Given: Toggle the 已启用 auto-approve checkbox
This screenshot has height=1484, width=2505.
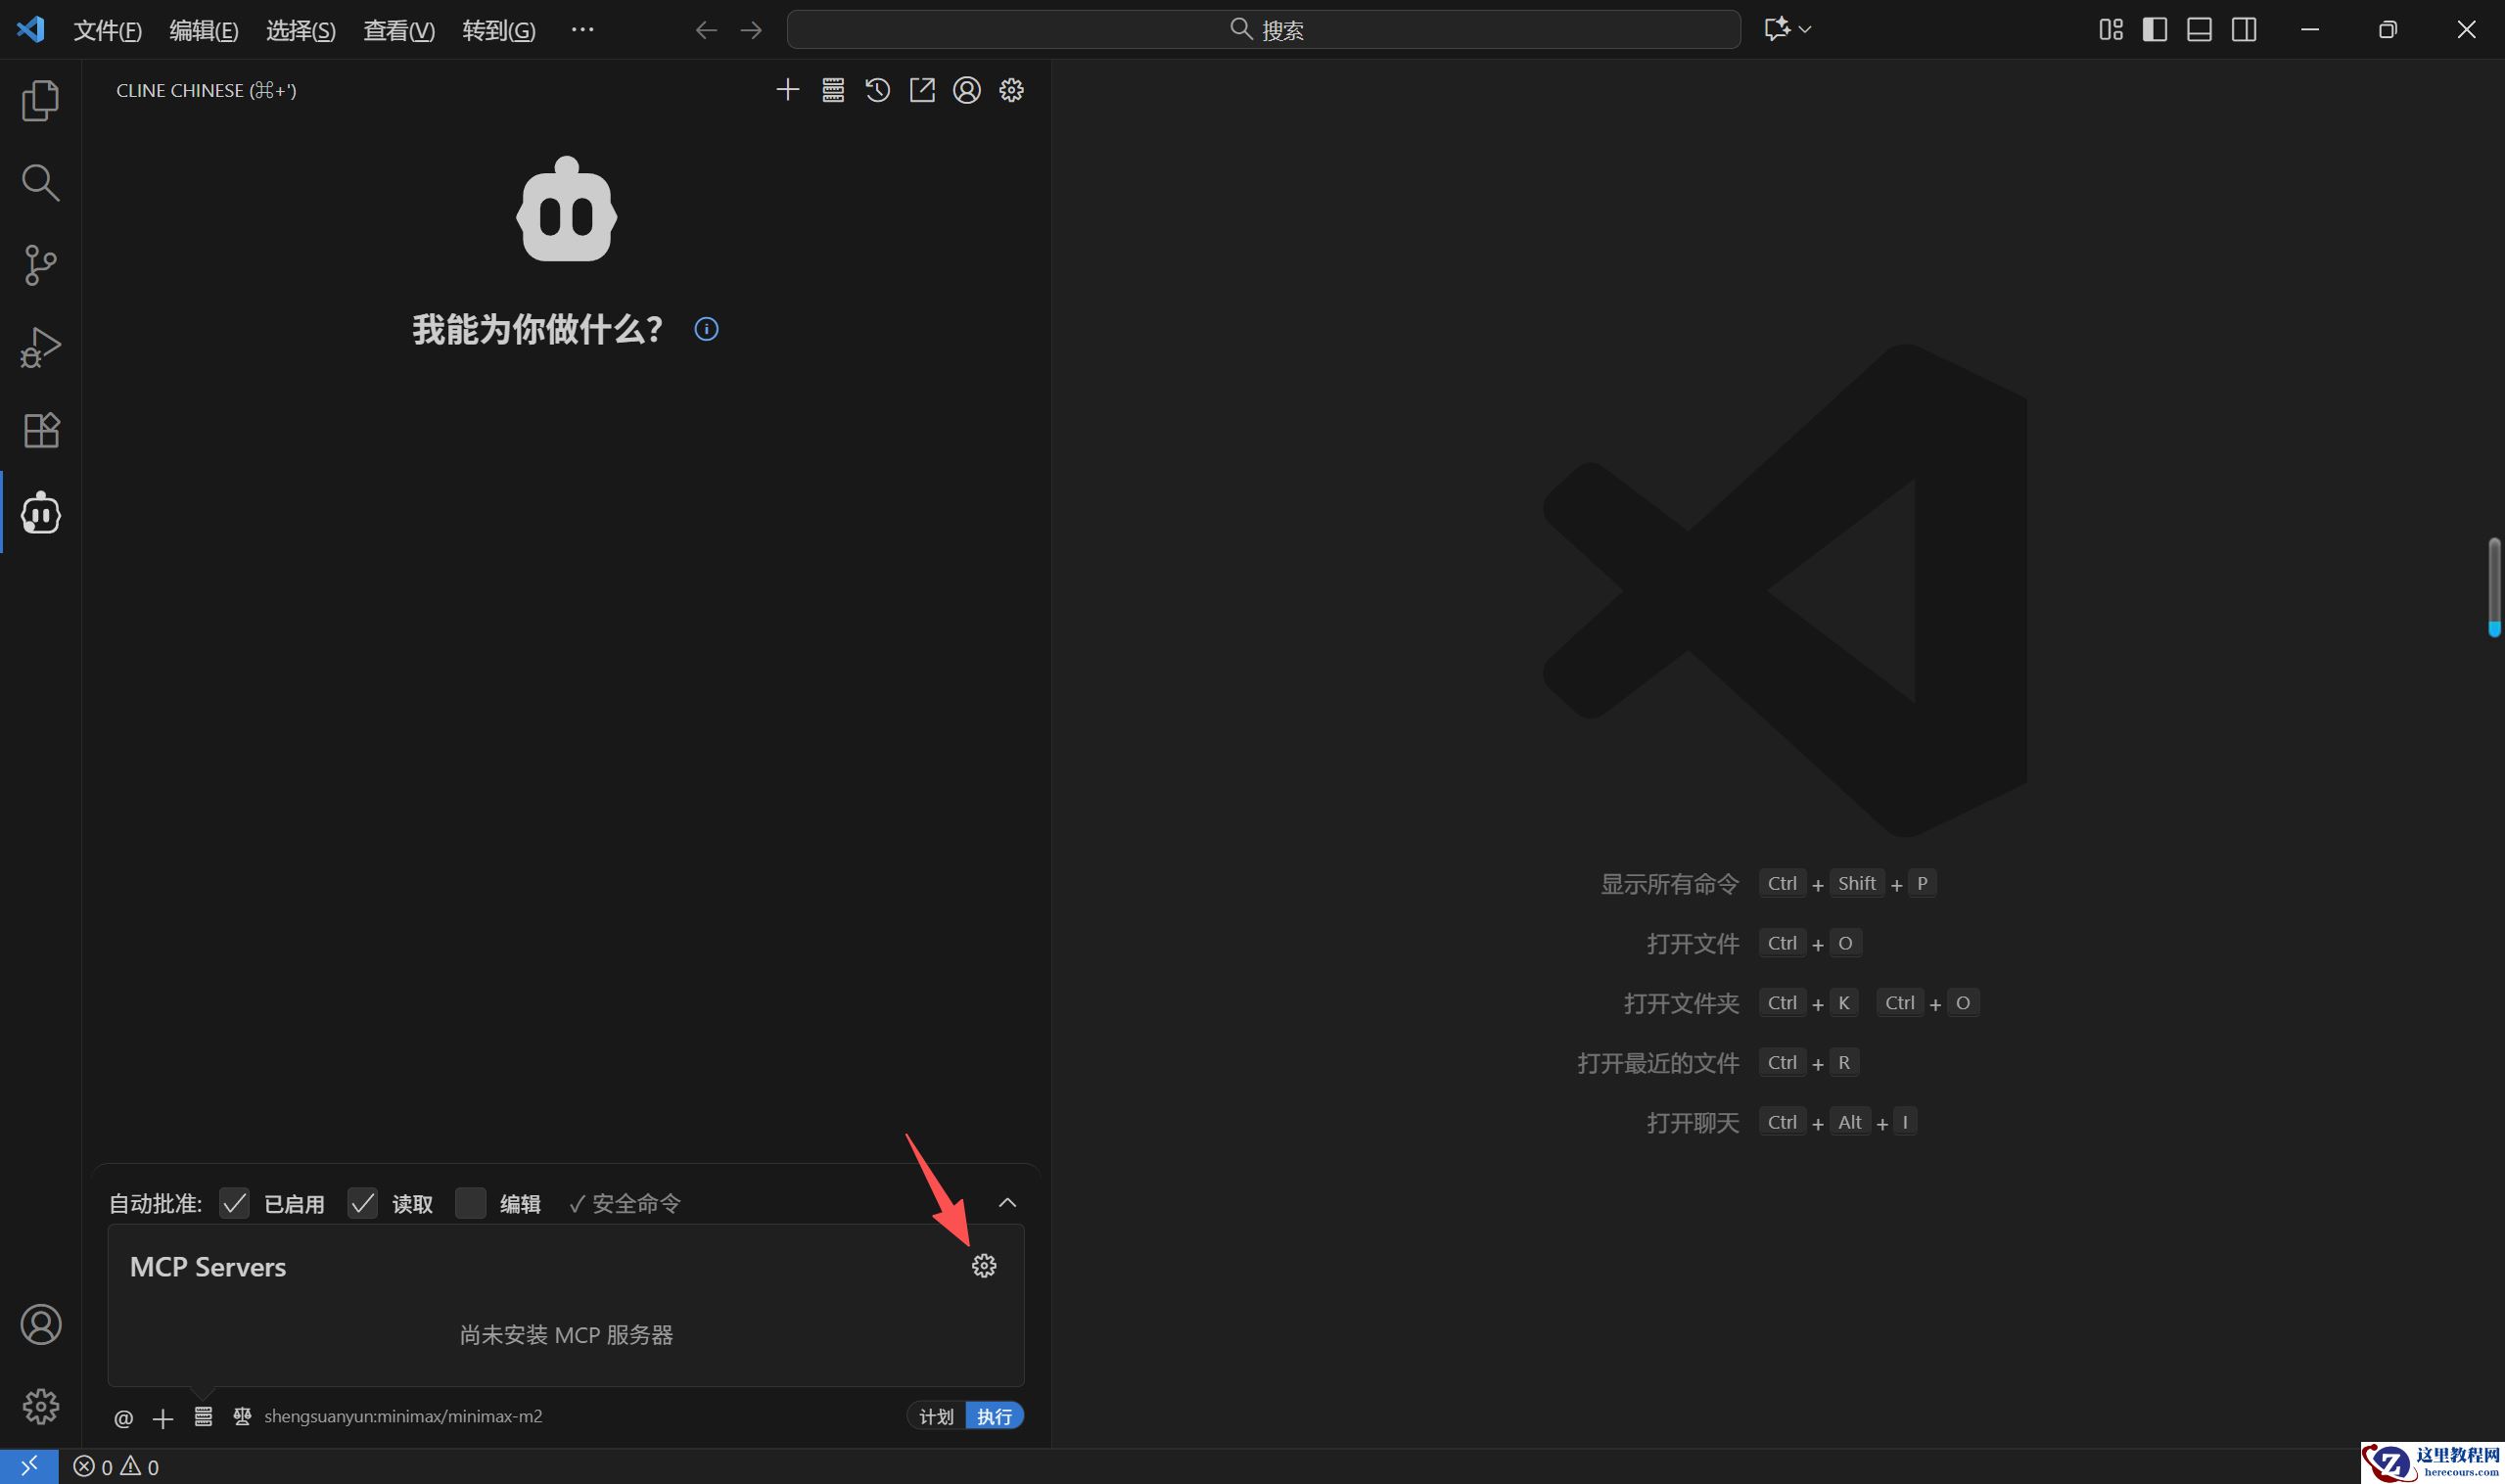Looking at the screenshot, I should (x=234, y=1203).
